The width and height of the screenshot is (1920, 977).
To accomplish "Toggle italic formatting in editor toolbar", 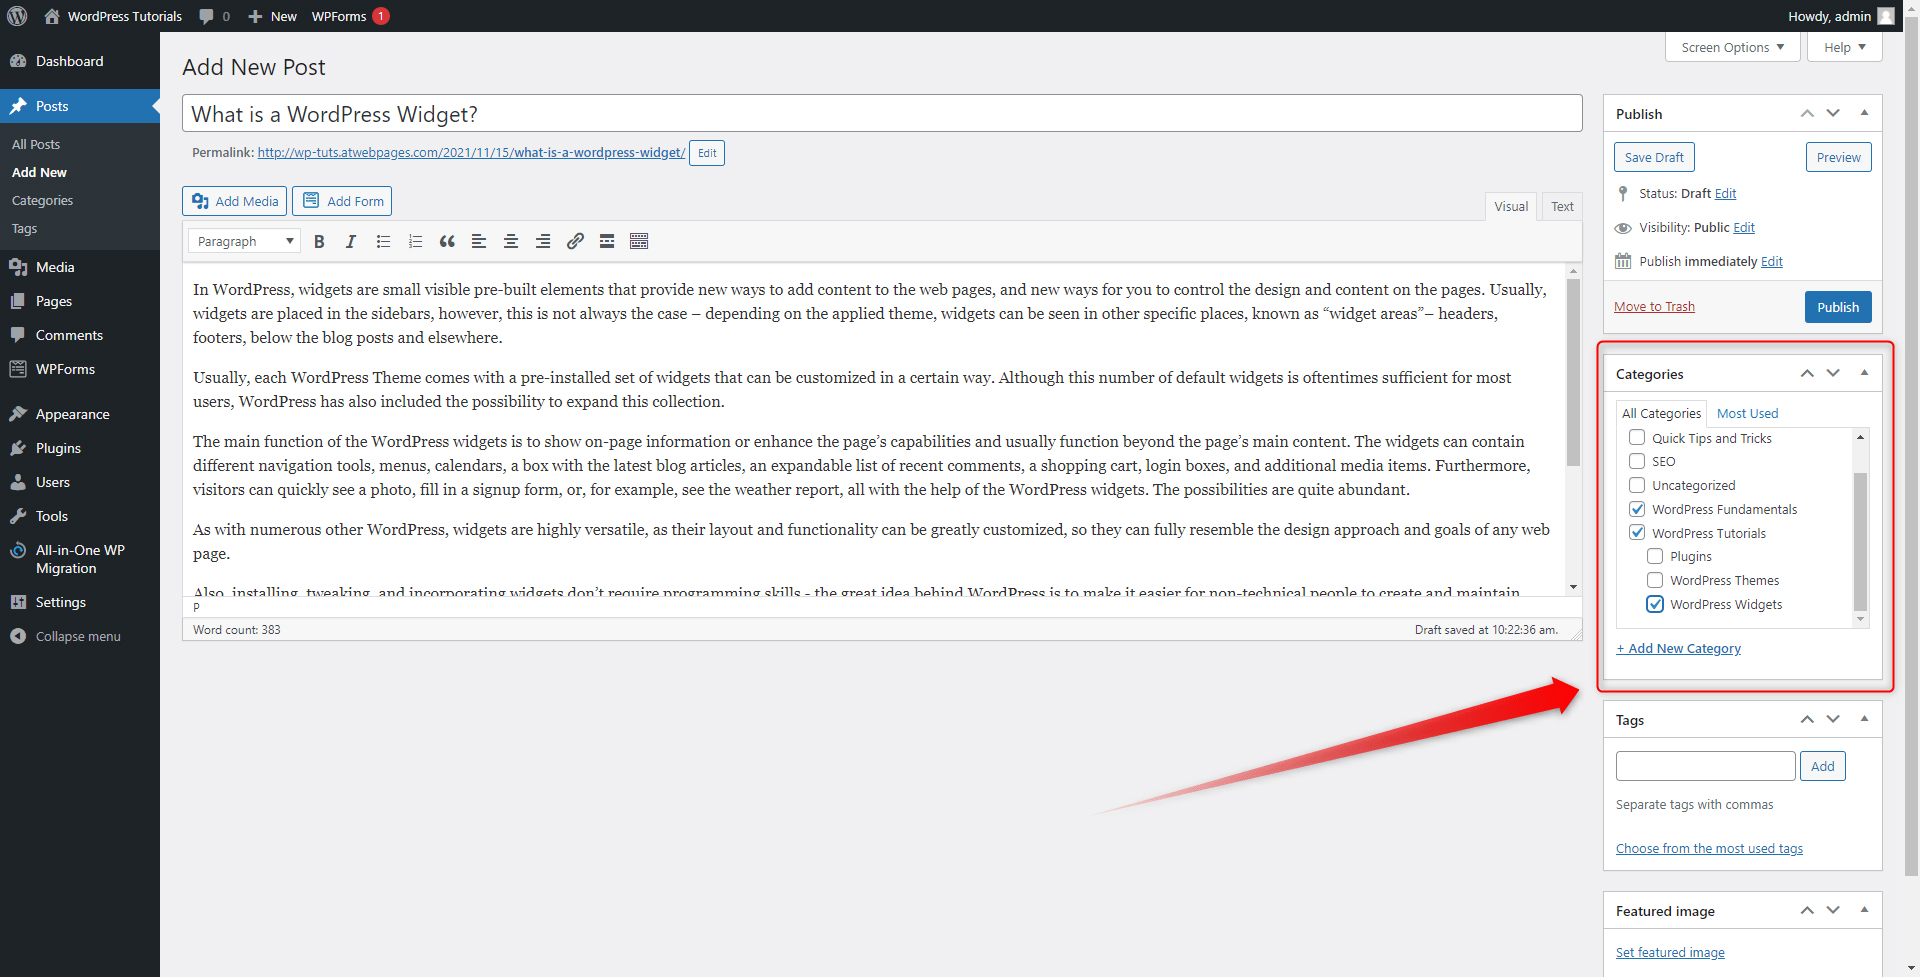I will tap(351, 241).
